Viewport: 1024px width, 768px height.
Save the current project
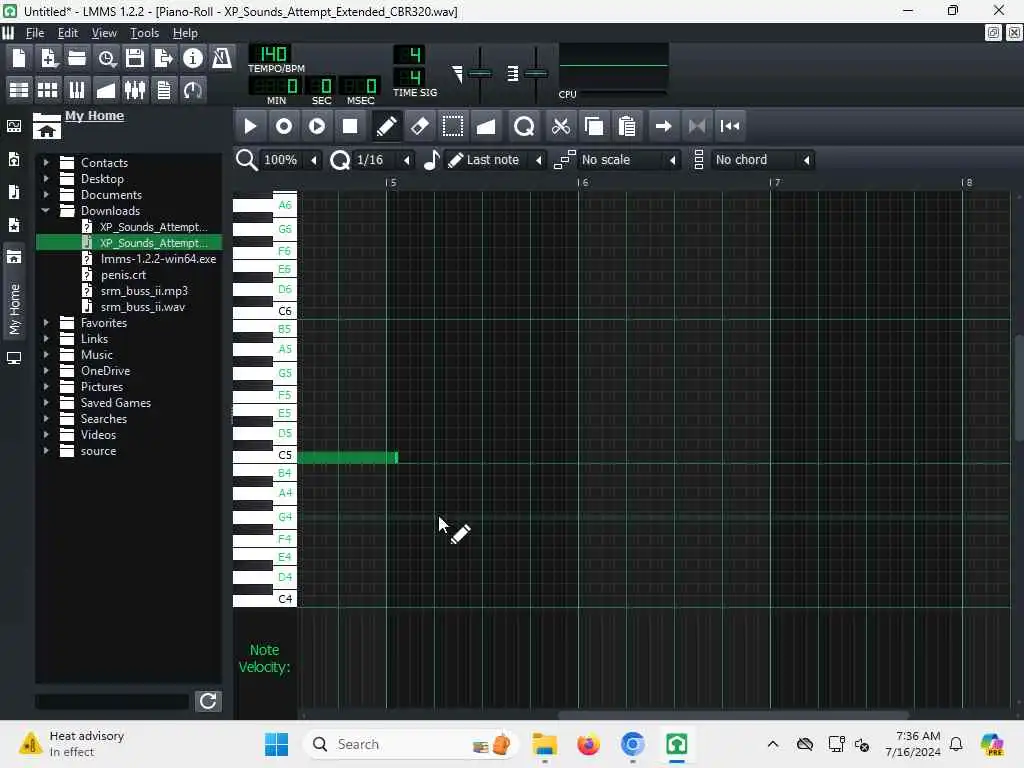(135, 58)
